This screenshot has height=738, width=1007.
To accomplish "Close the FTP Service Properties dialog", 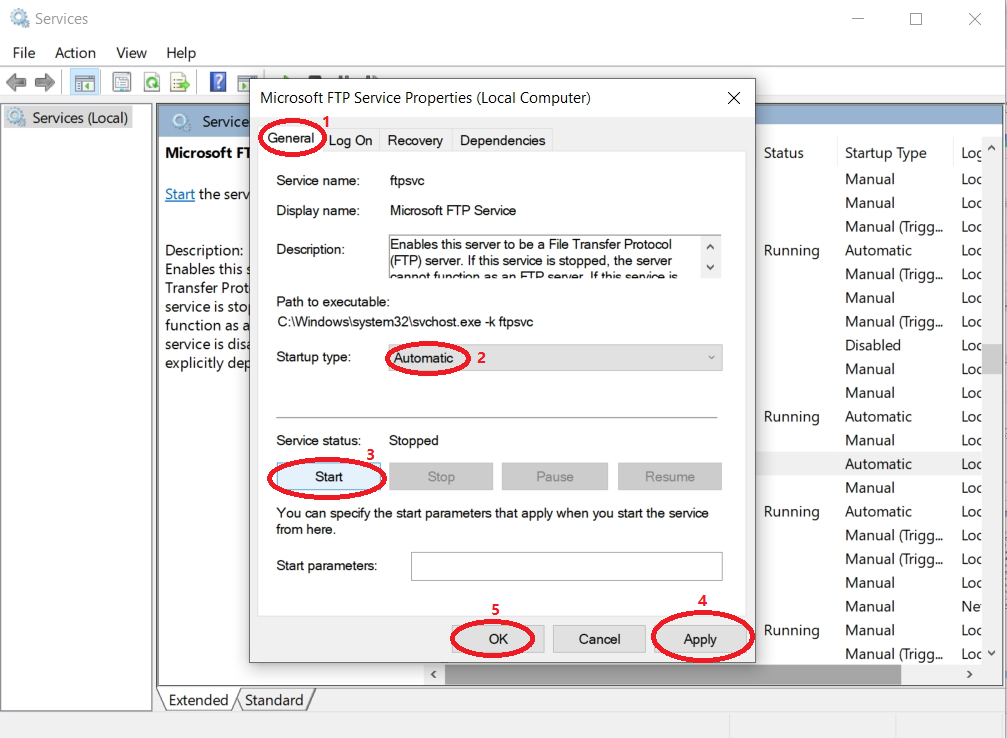I will [733, 98].
